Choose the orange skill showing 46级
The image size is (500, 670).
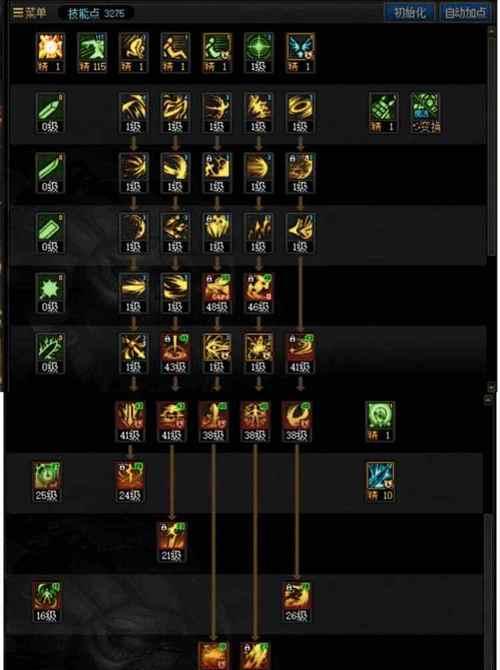258,293
